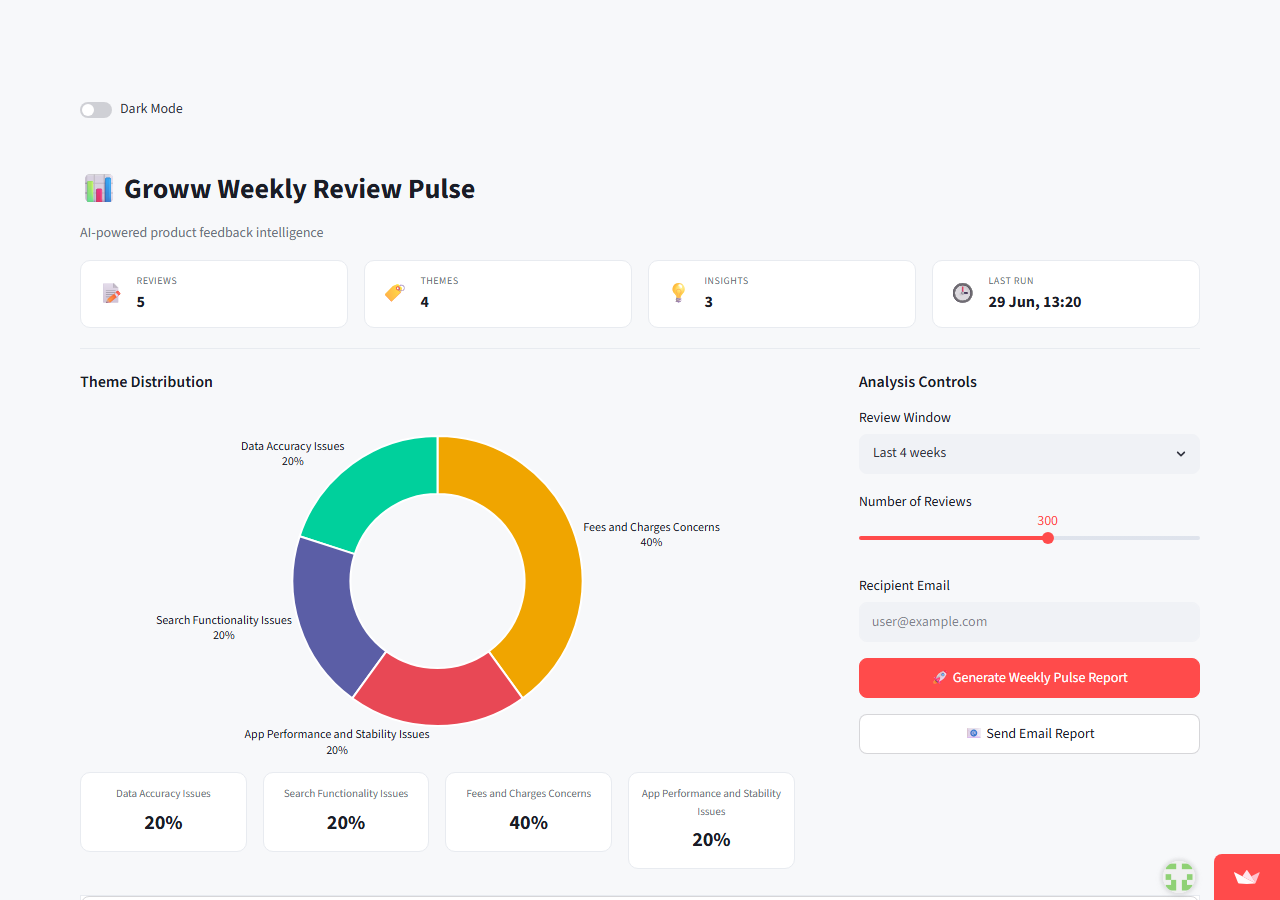Click the Data Accuracy Issues chart label
1280x900 pixels.
pos(292,454)
